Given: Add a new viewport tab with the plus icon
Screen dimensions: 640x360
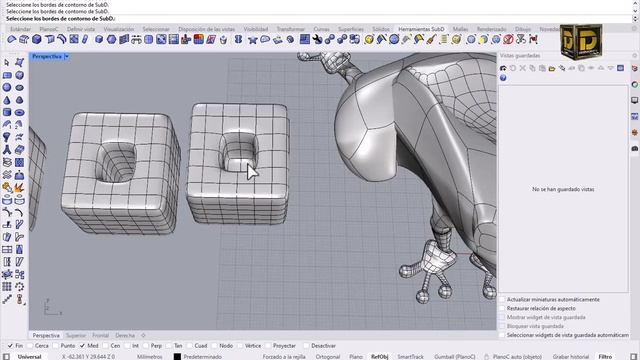Looking at the screenshot, I should (x=143, y=336).
